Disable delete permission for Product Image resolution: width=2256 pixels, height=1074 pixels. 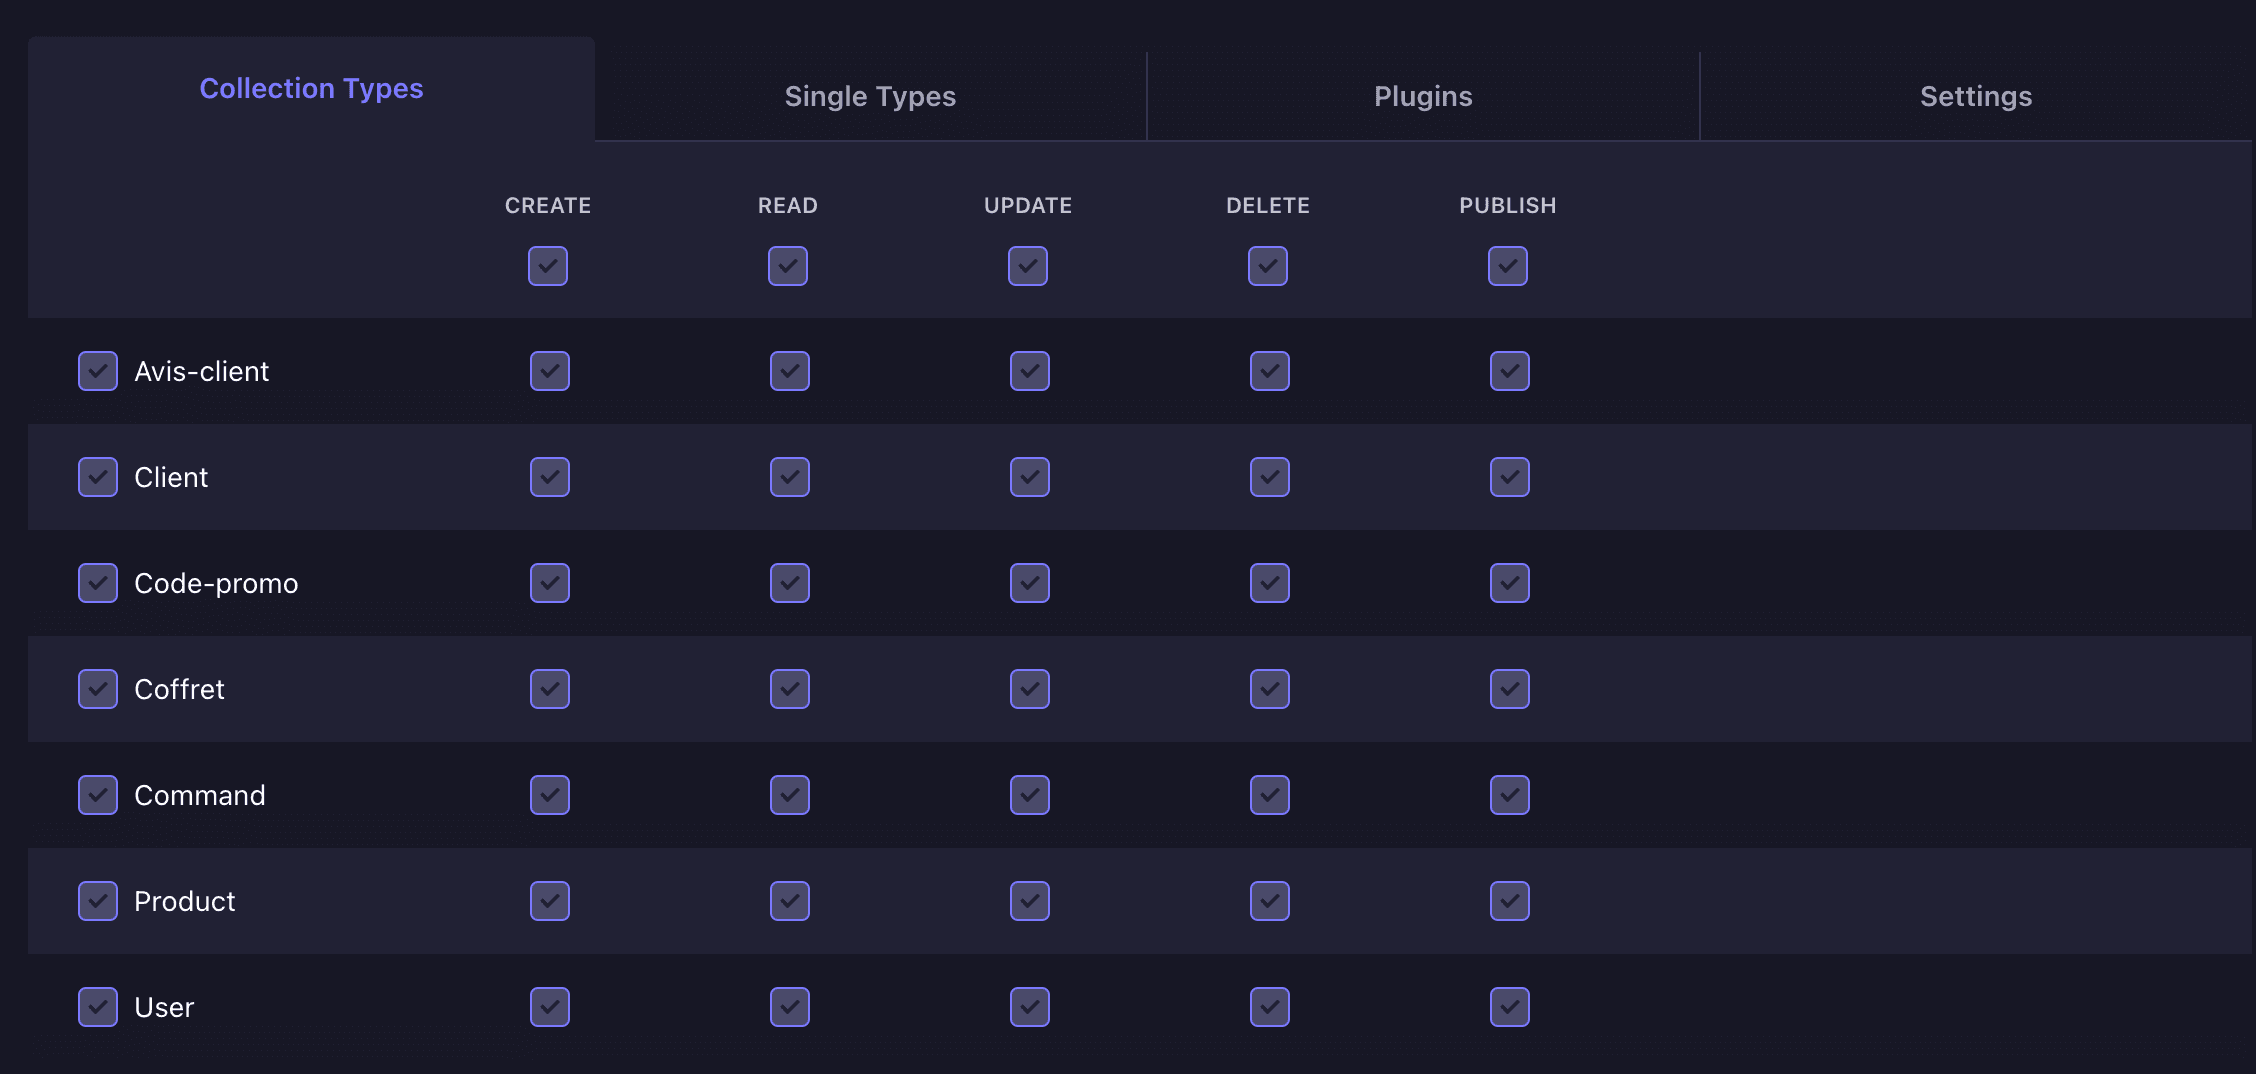[1270, 901]
